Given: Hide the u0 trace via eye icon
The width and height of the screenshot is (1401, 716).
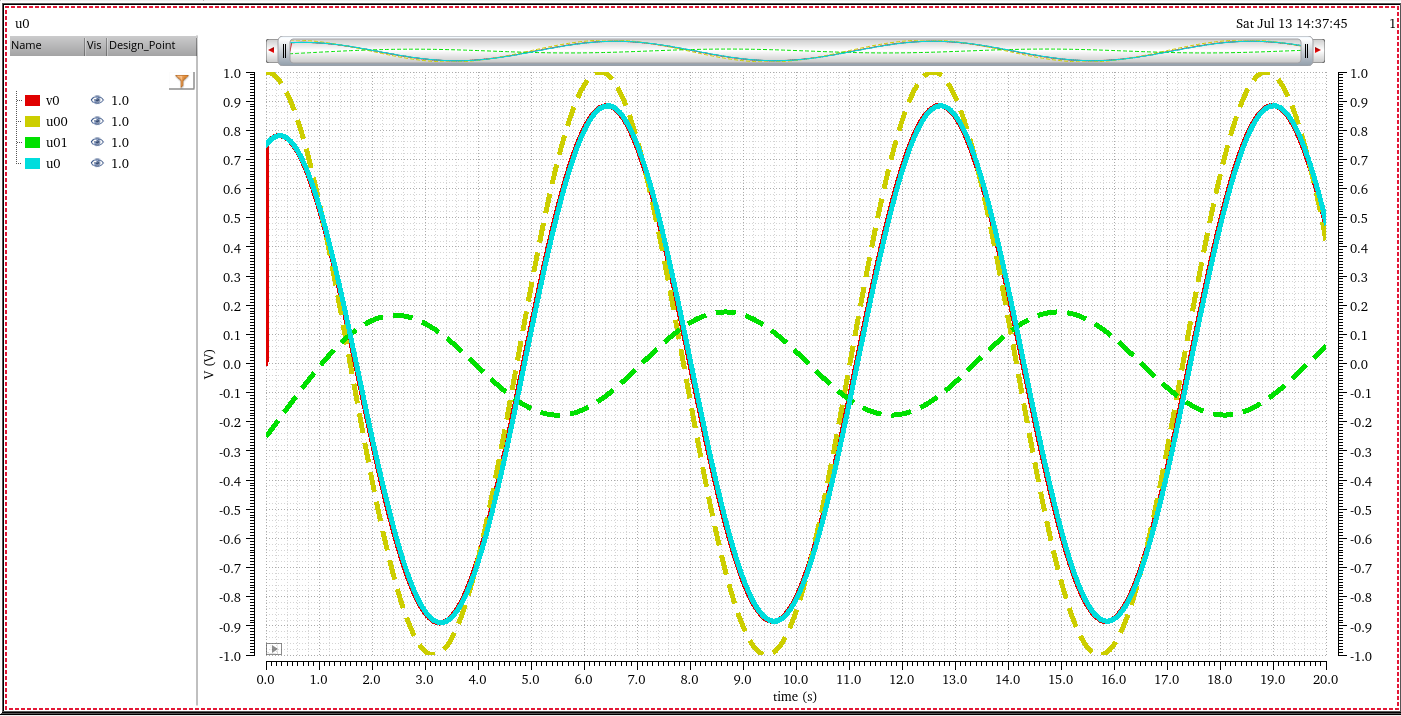Looking at the screenshot, I should point(97,163).
